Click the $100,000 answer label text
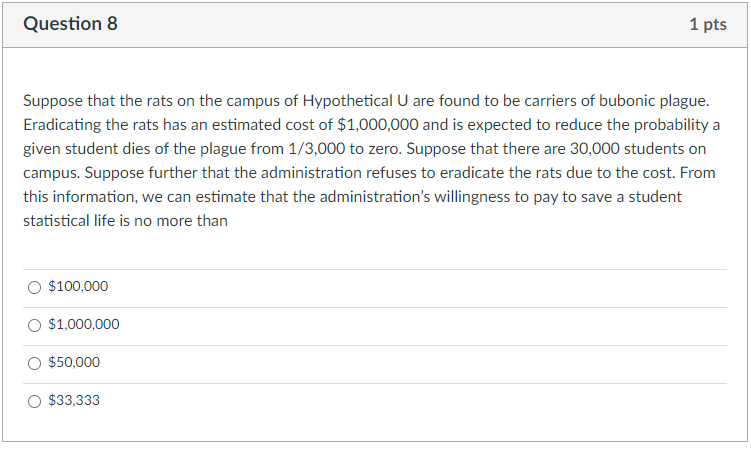Image resolution: width=751 pixels, height=450 pixels. 78,287
